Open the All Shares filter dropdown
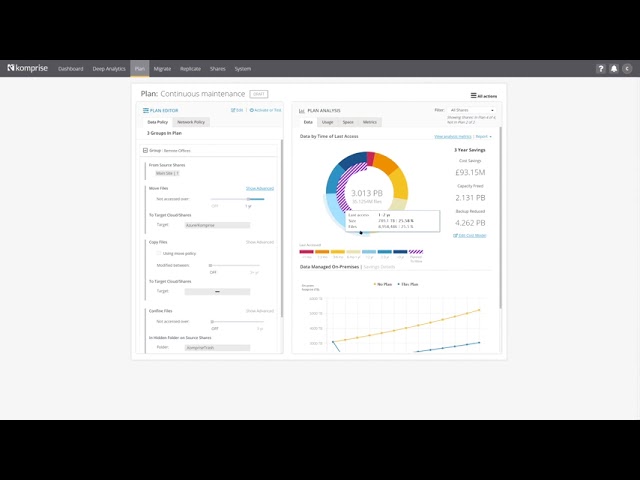Image resolution: width=640 pixels, height=480 pixels. pyautogui.click(x=471, y=110)
